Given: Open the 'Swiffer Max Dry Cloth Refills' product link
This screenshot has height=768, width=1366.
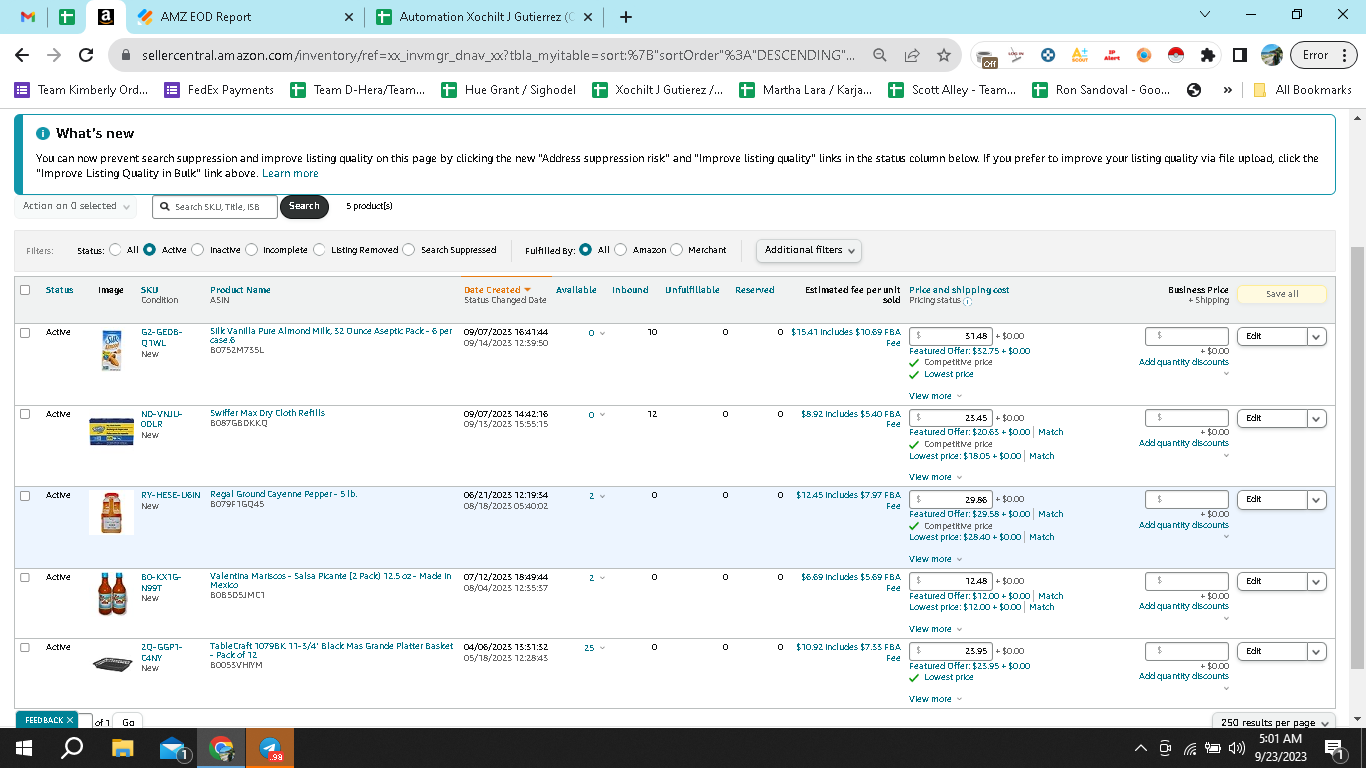Looking at the screenshot, I should [267, 413].
